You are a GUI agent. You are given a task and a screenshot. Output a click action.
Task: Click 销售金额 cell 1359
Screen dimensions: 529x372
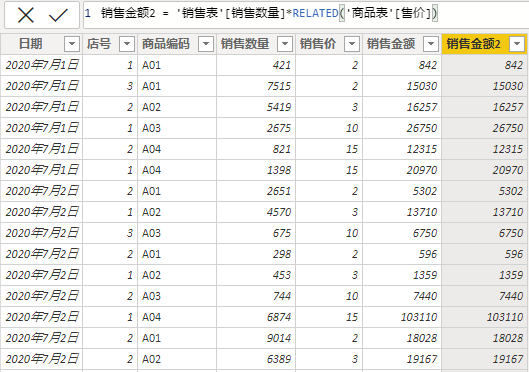tap(402, 275)
